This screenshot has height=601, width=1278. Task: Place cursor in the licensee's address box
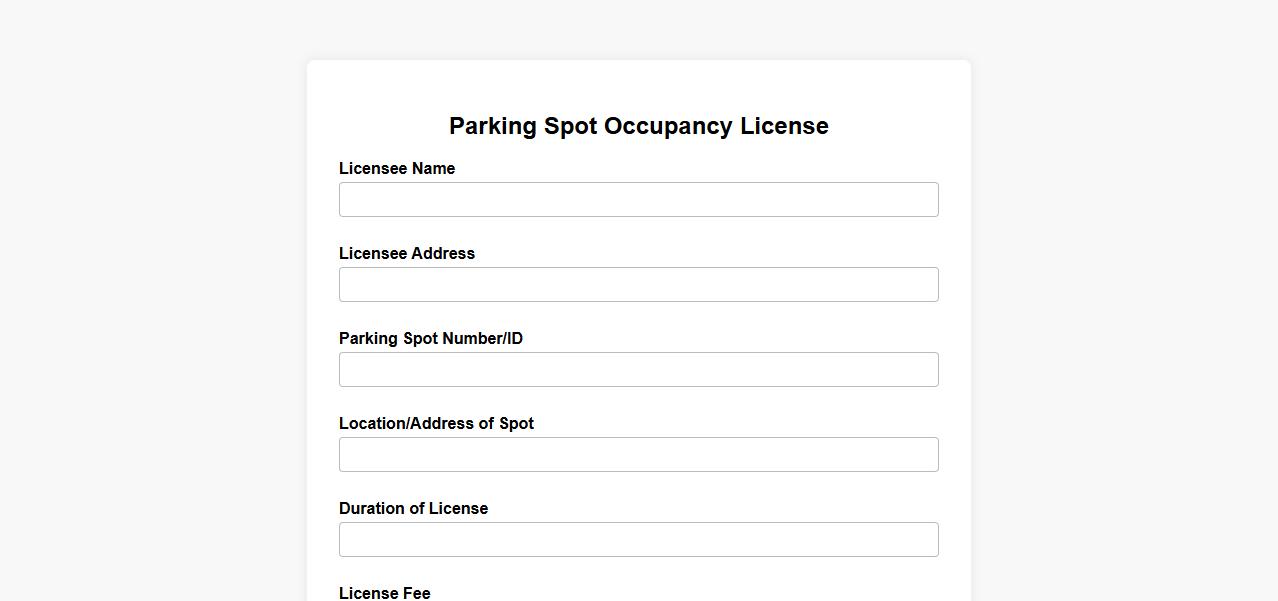[638, 284]
